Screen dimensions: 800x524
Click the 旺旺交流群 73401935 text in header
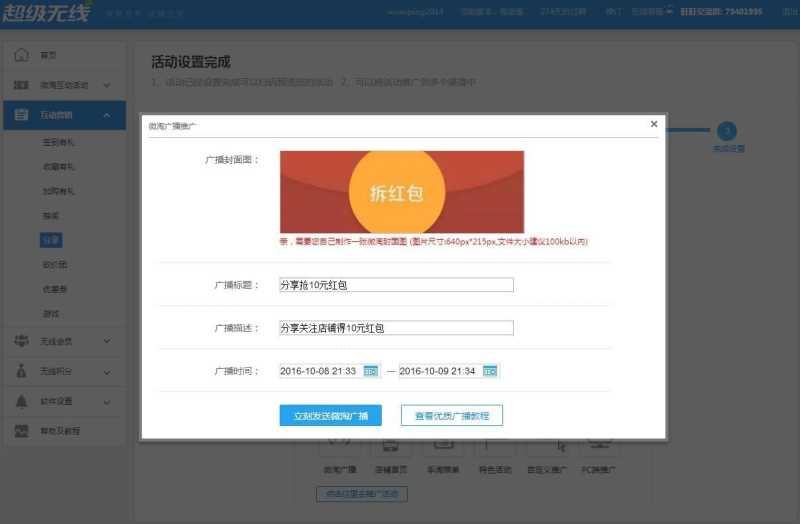pos(721,11)
